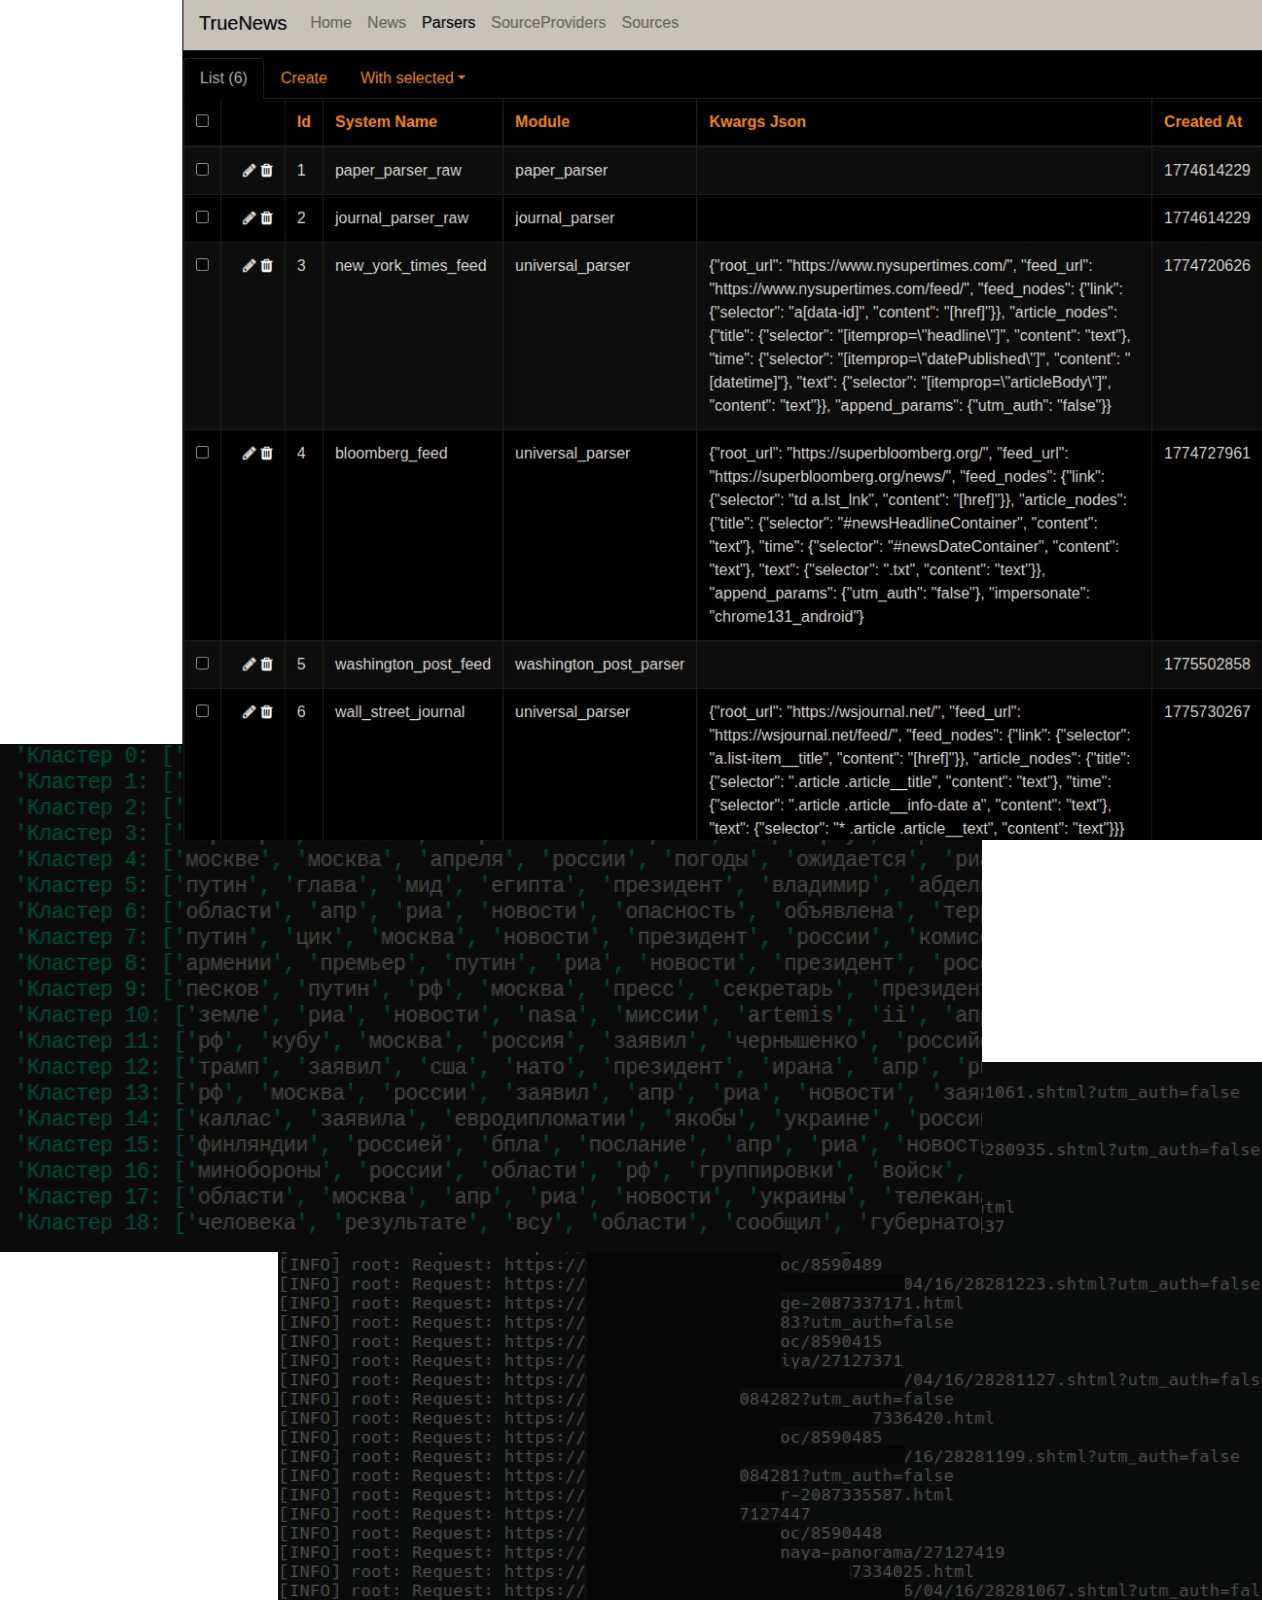Open the With selected dropdown
Screen dimensions: 1262x1600
pos(412,78)
